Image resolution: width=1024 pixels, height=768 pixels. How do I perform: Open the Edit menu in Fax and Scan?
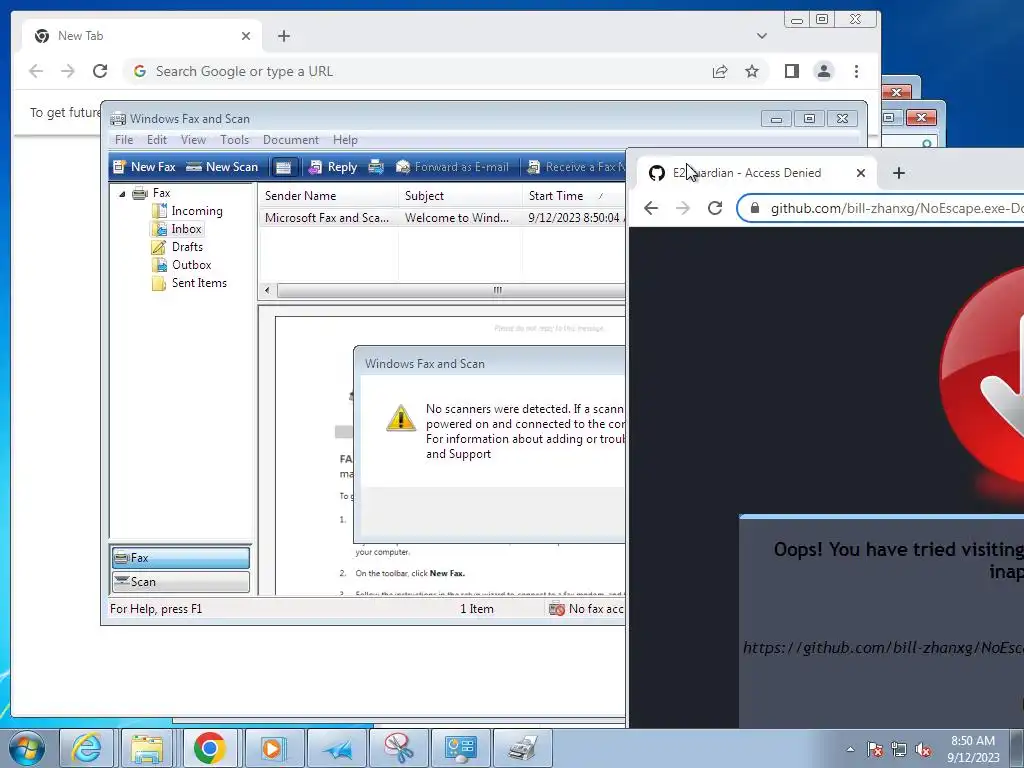pos(157,140)
